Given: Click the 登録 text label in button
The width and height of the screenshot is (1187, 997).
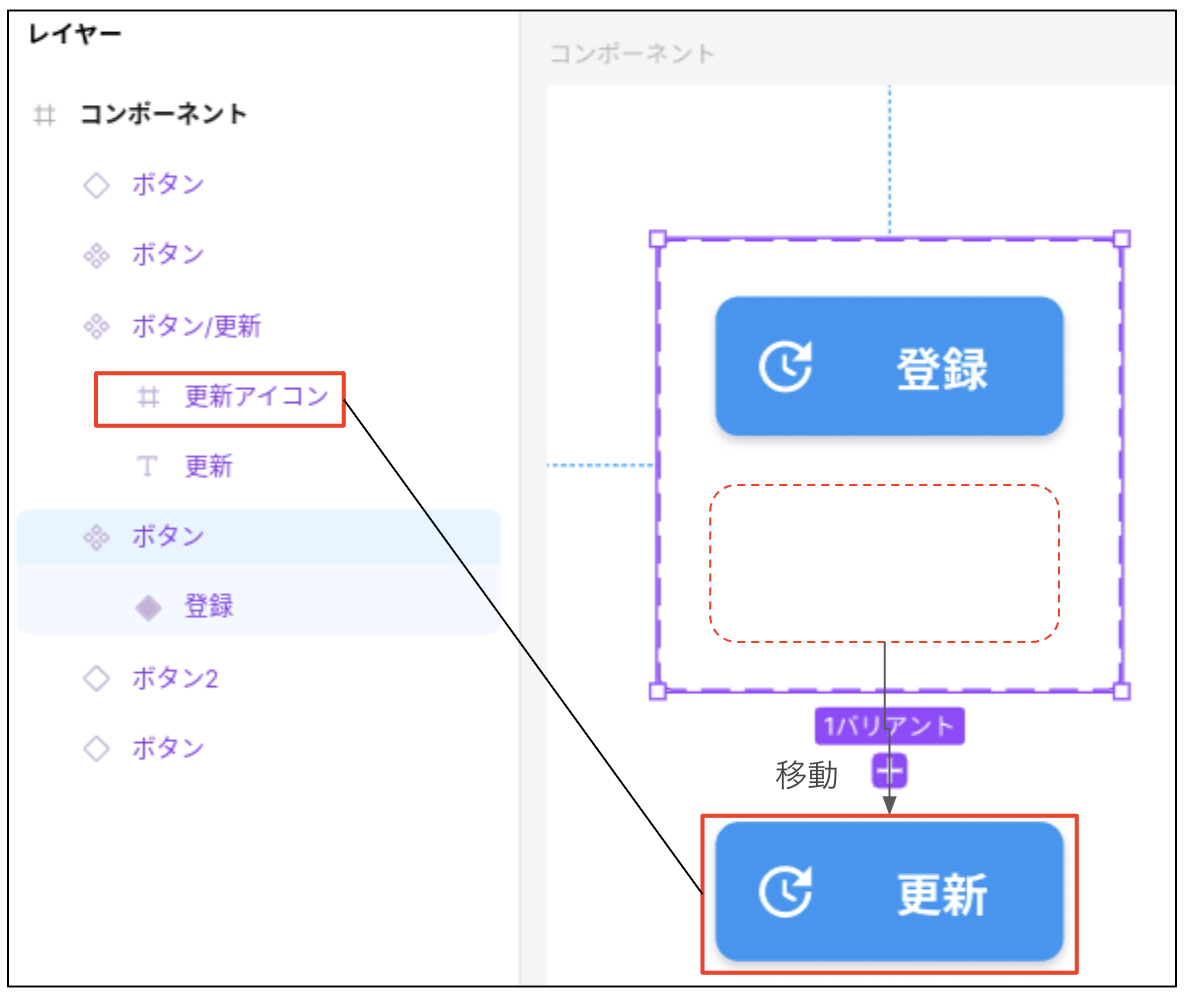Looking at the screenshot, I should (x=942, y=369).
